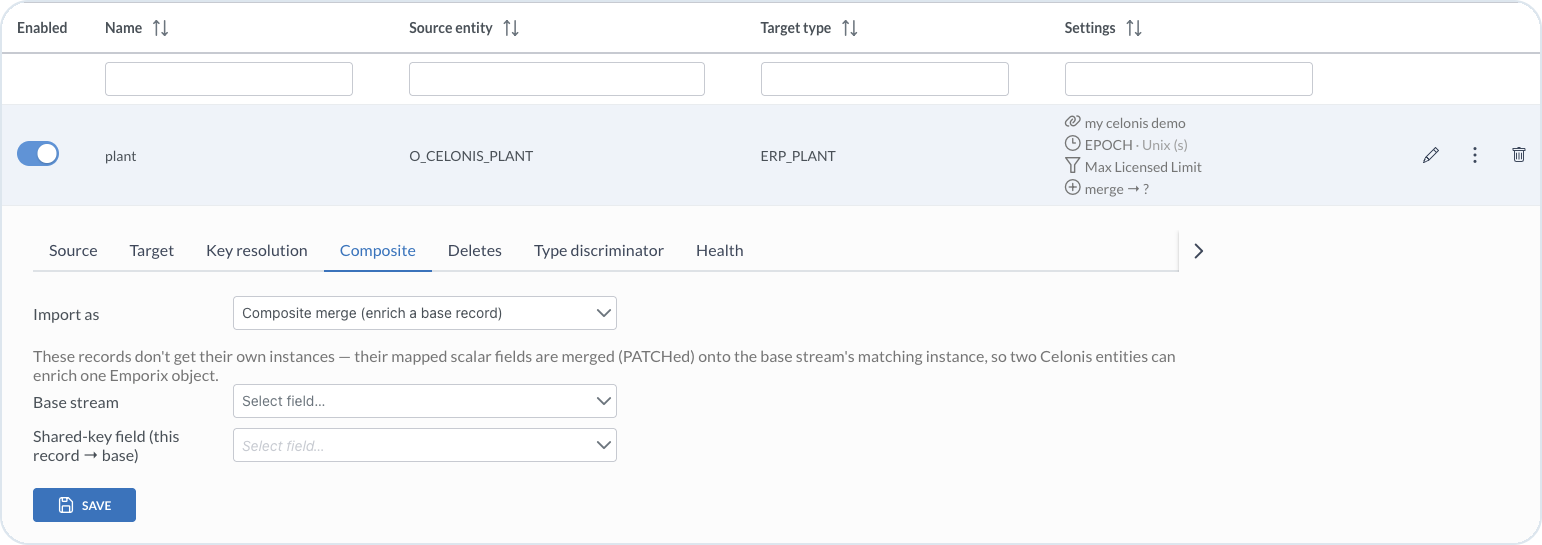The height and width of the screenshot is (545, 1542).
Task: Click the clock icon beside EPOCH
Action: point(1073,144)
